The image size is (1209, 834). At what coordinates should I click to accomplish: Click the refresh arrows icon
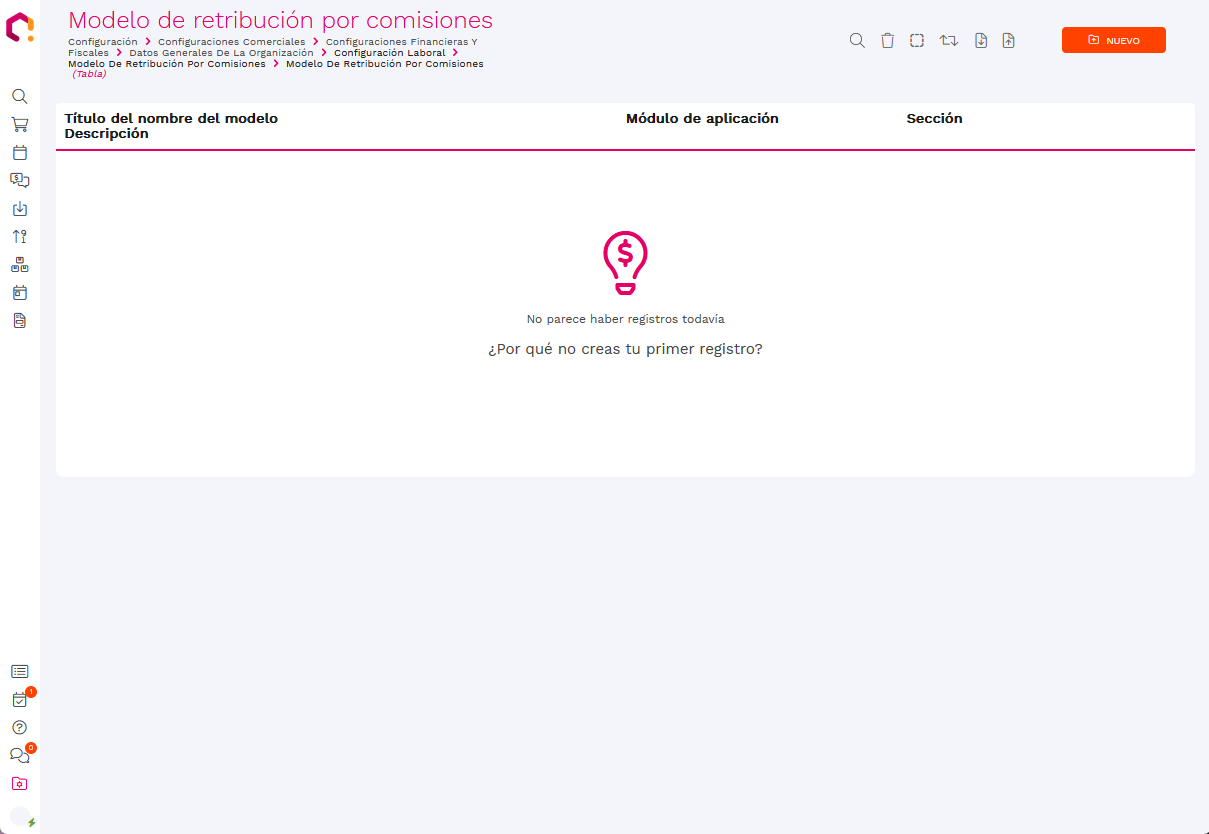pyautogui.click(x=948, y=41)
